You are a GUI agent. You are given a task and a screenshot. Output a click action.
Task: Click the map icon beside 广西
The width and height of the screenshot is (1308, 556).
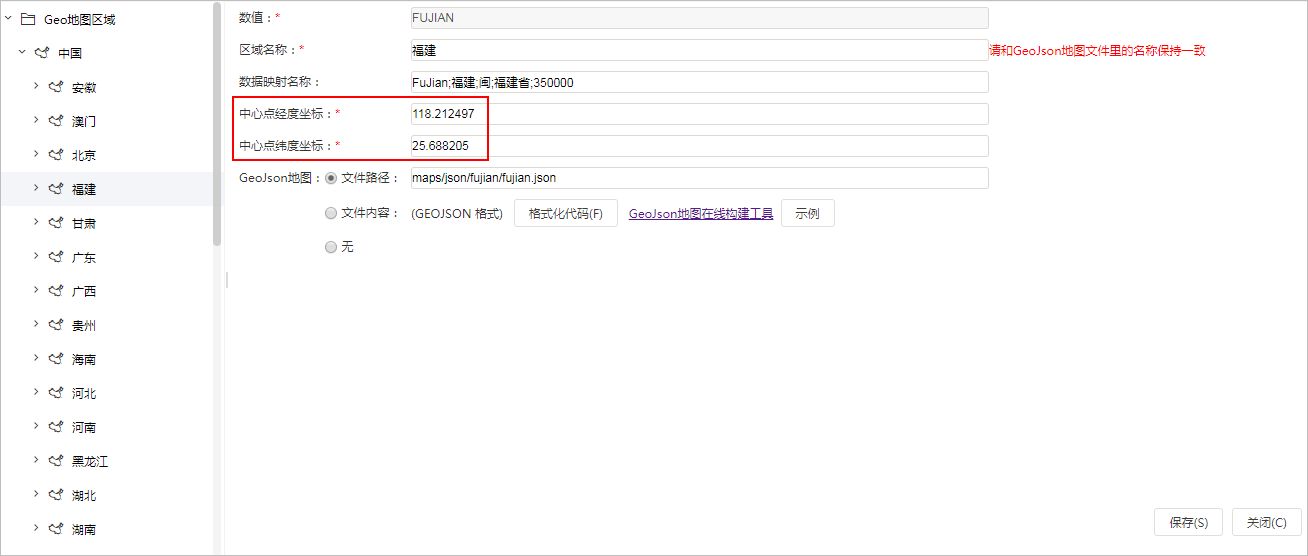[x=56, y=291]
